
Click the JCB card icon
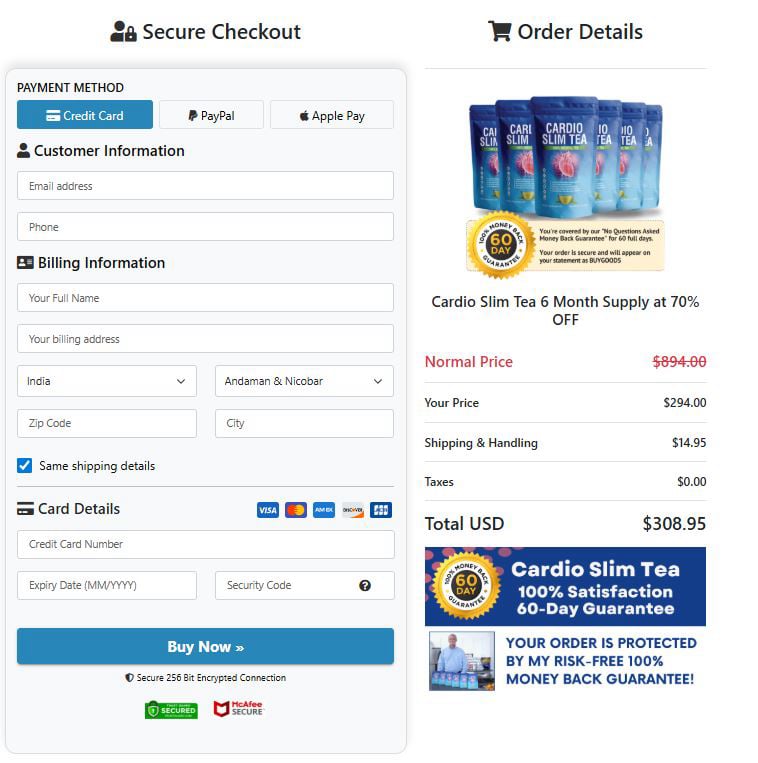click(x=380, y=510)
